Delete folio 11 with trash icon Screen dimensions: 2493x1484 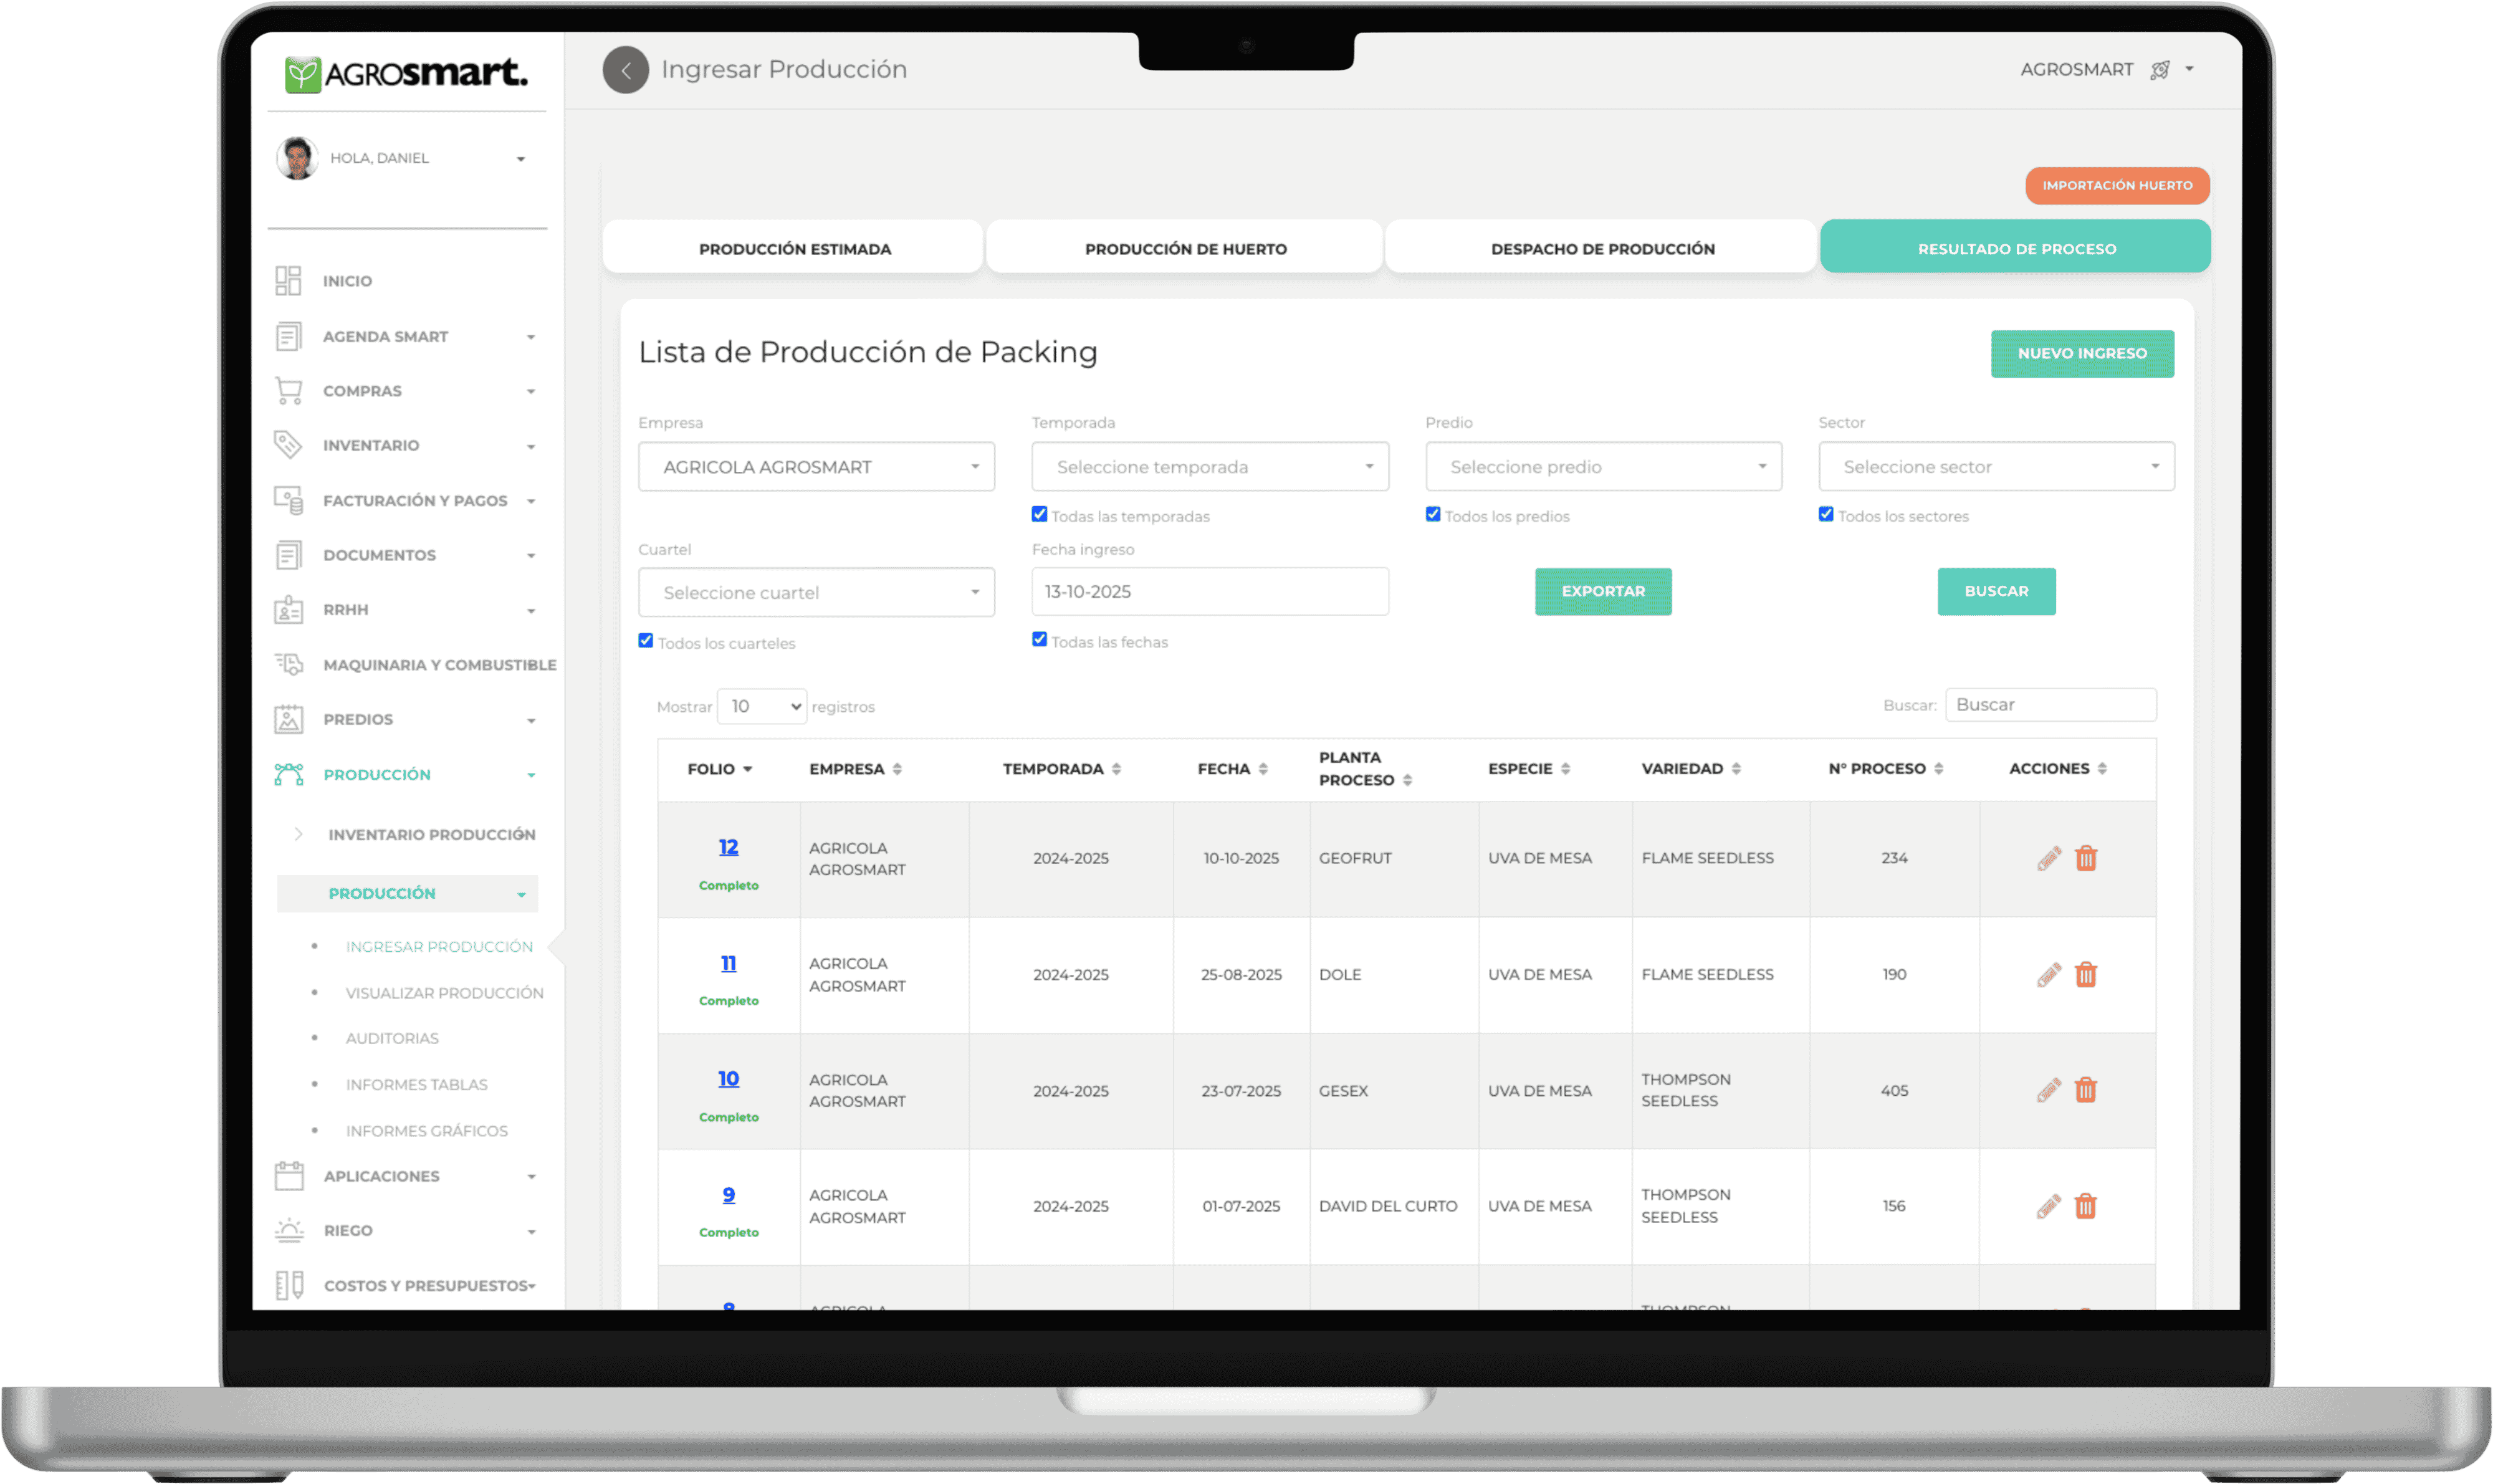click(x=2085, y=974)
